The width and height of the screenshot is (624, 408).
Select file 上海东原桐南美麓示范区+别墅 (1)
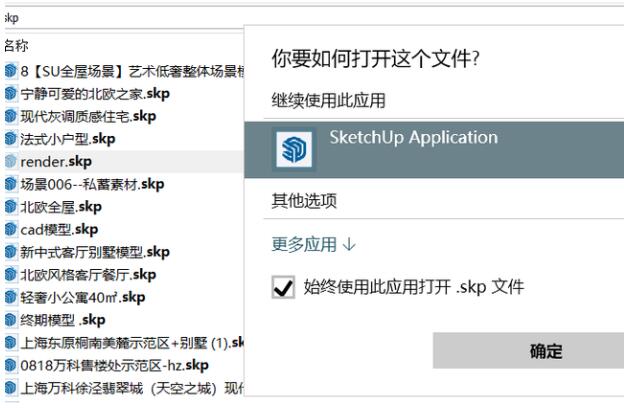[132, 343]
